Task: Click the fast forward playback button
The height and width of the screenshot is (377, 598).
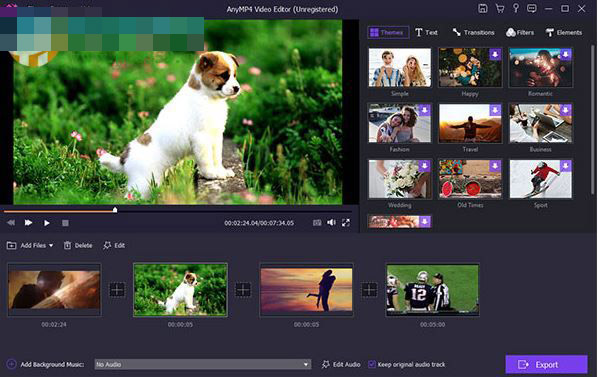Action: tap(28, 223)
